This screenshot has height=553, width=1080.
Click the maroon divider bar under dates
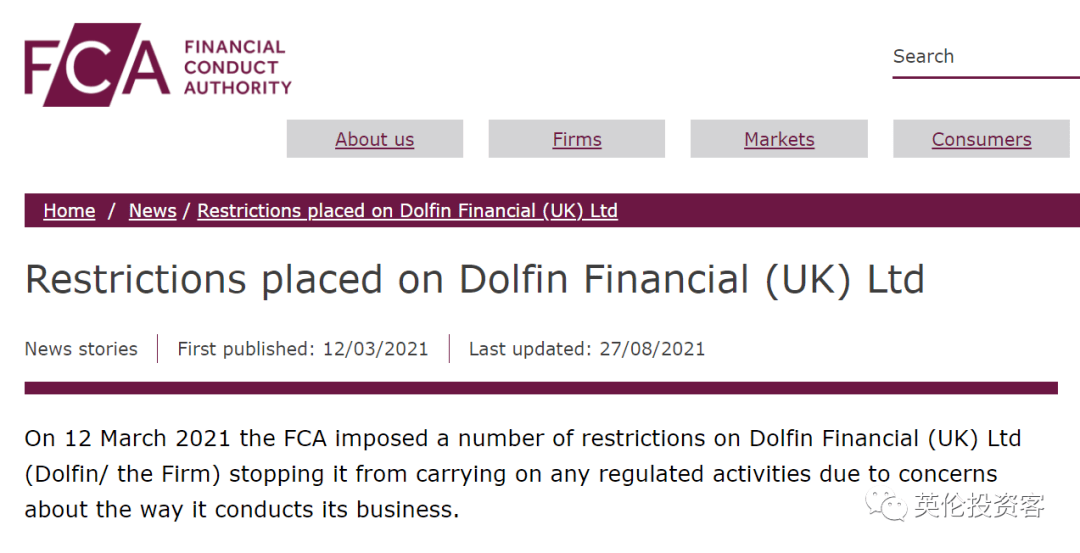coord(541,388)
